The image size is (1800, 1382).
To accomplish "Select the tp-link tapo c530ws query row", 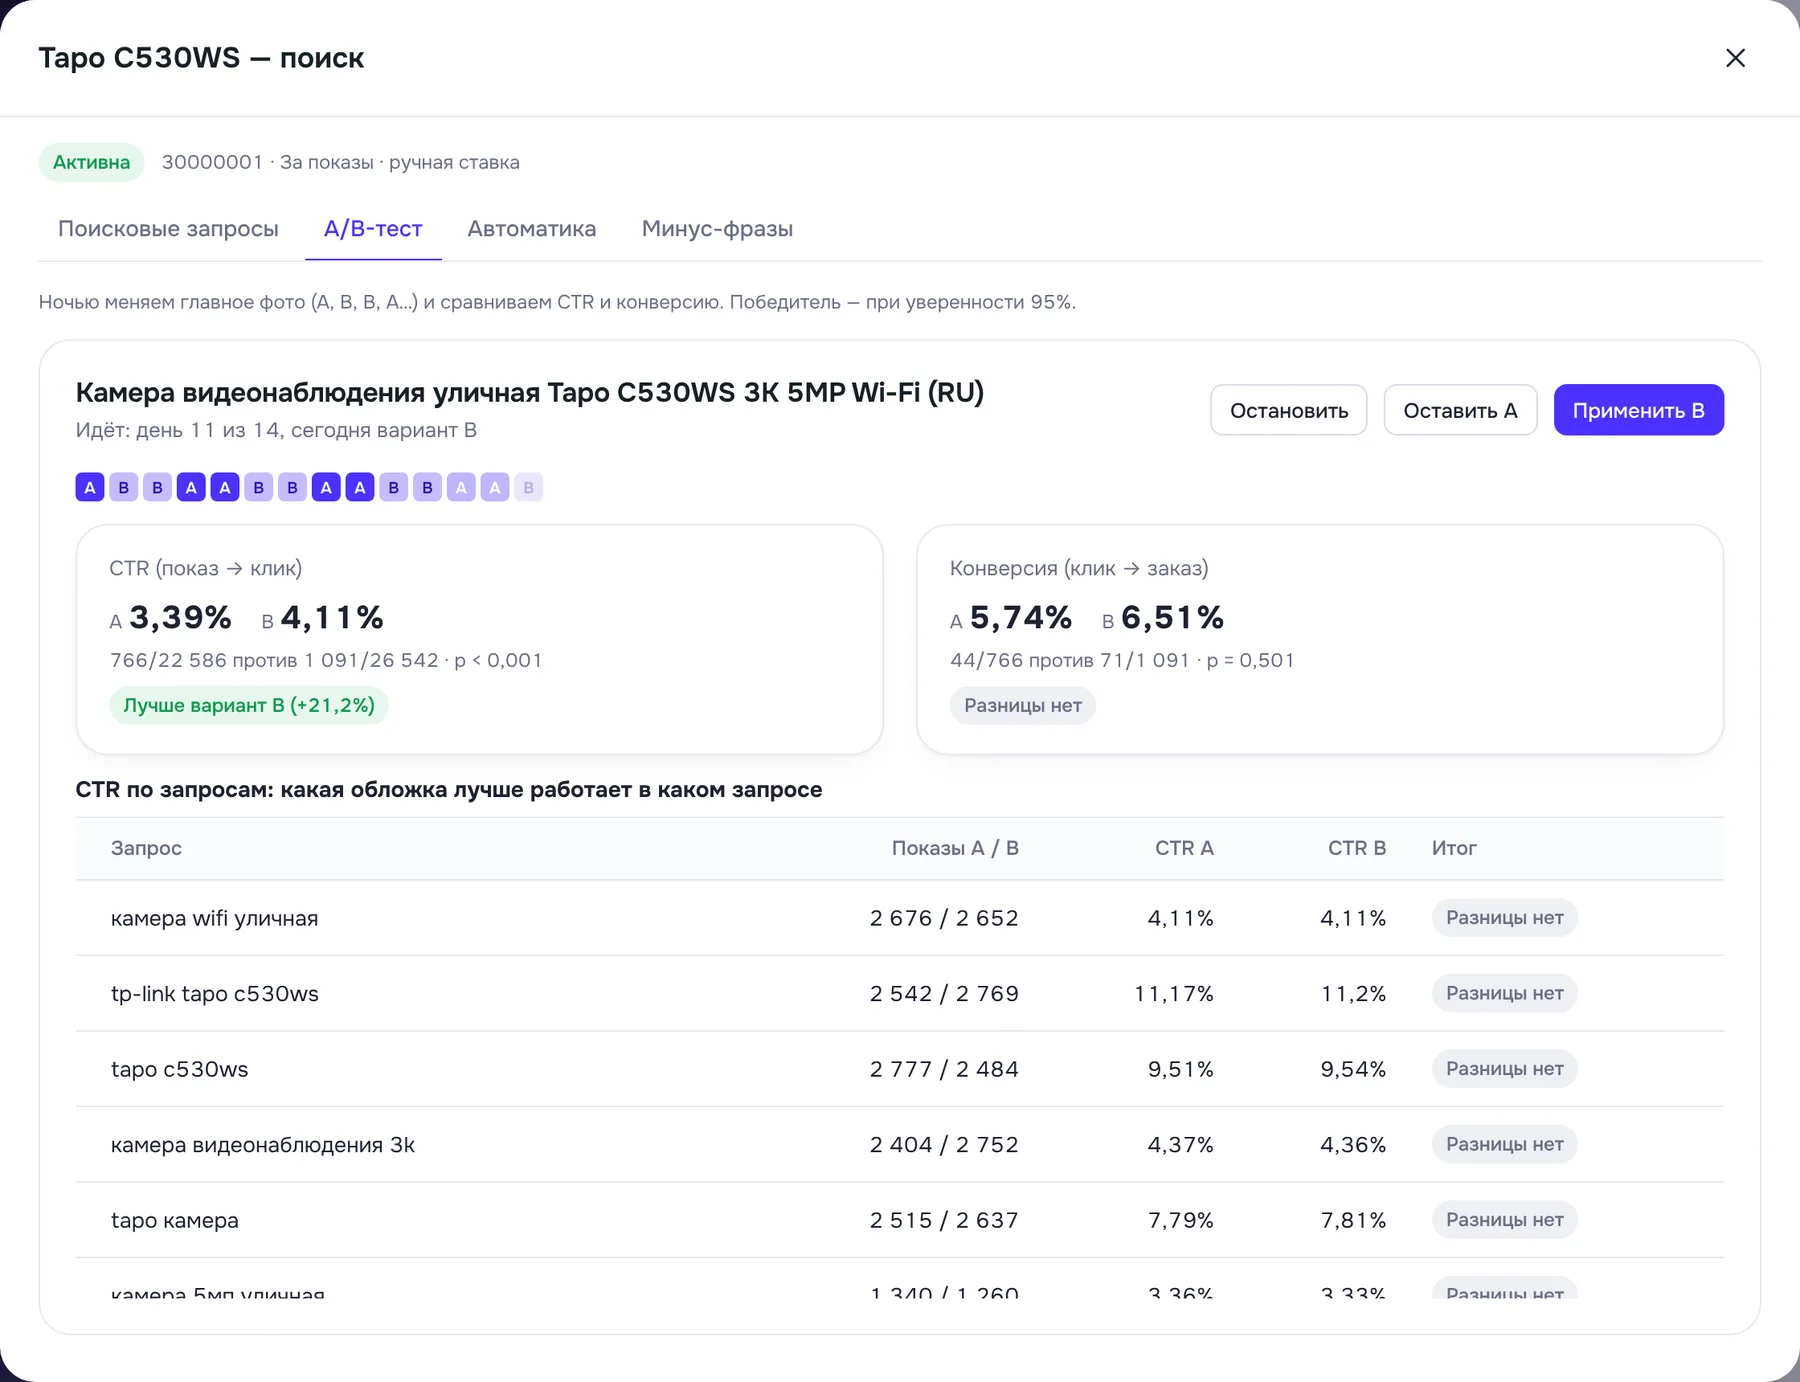I will [x=899, y=993].
